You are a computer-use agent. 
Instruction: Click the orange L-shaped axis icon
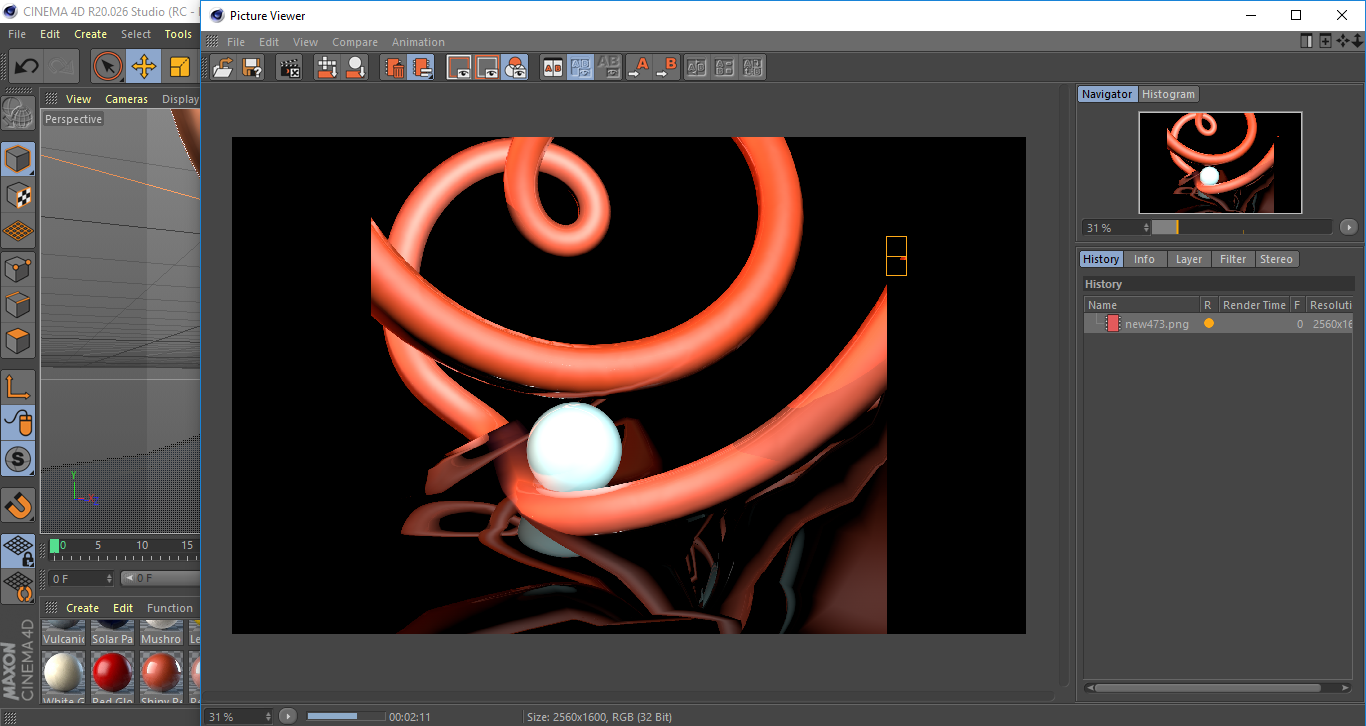(18, 387)
